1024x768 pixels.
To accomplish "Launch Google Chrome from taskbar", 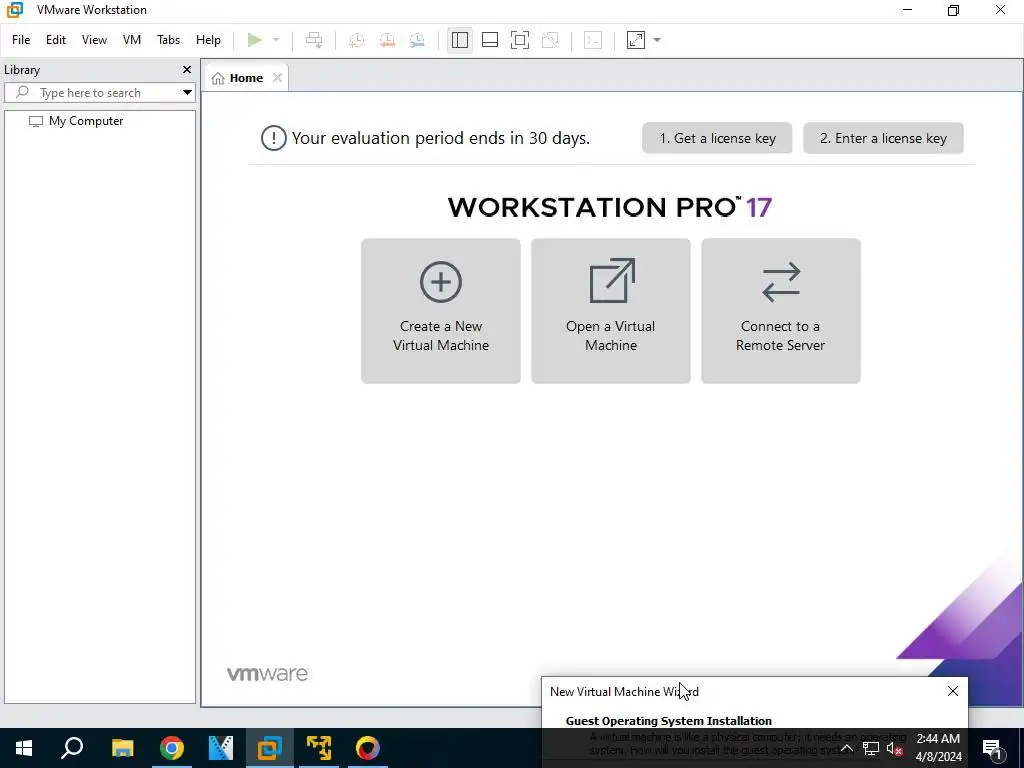I will point(172,748).
